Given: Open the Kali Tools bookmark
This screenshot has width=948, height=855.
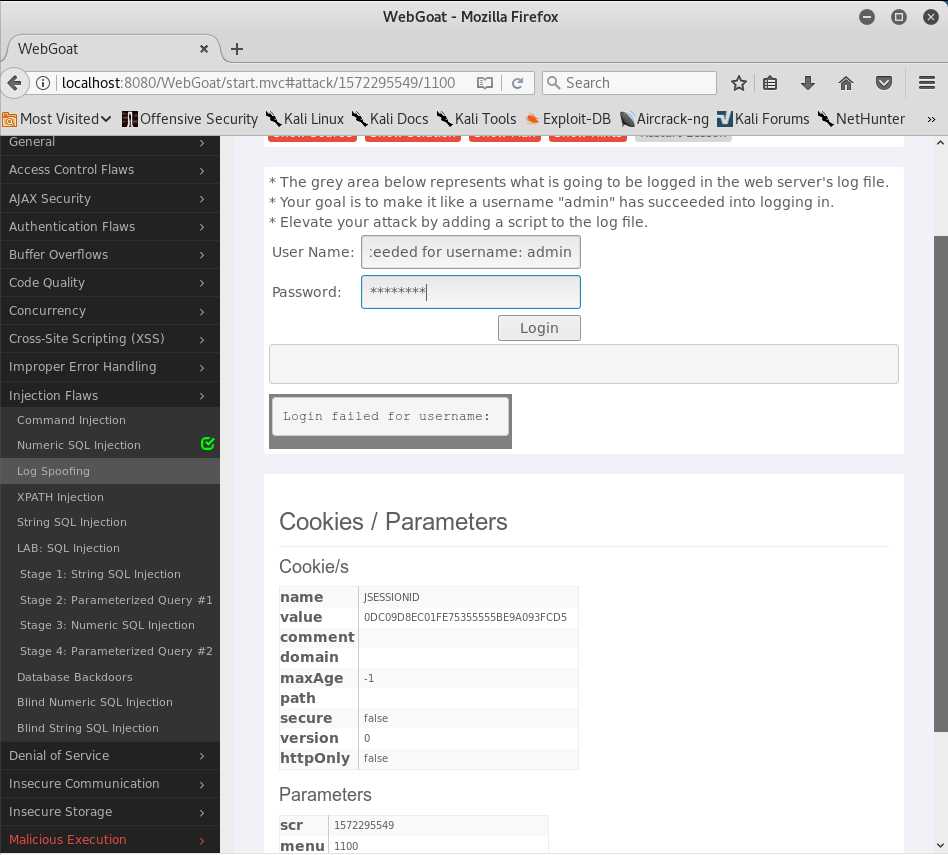Looking at the screenshot, I should click(x=477, y=119).
